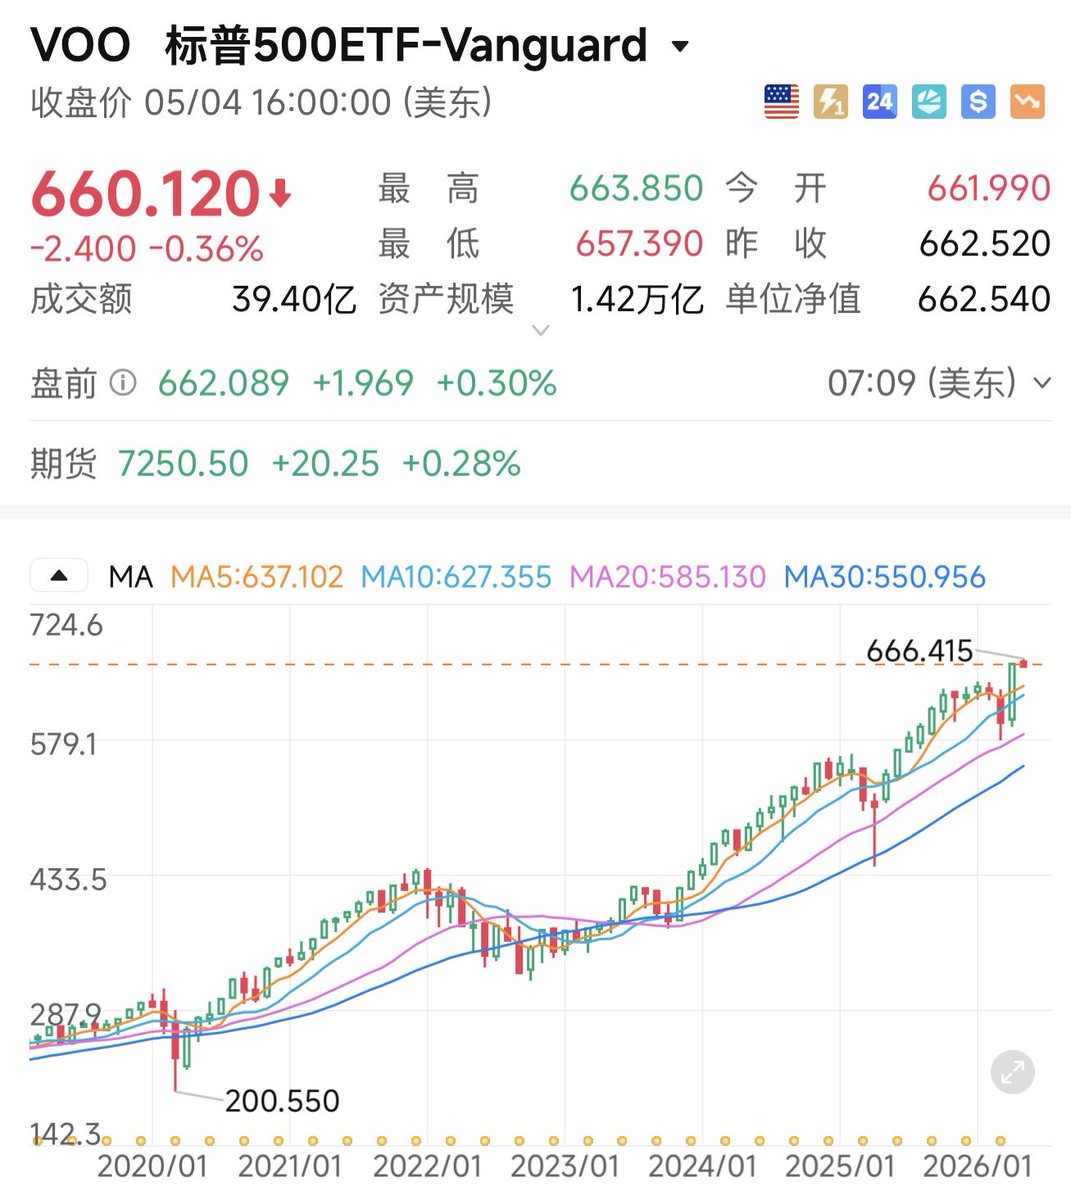1071x1200 pixels.
Task: Select the MA30:550.956 indicator label
Action: click(x=885, y=577)
